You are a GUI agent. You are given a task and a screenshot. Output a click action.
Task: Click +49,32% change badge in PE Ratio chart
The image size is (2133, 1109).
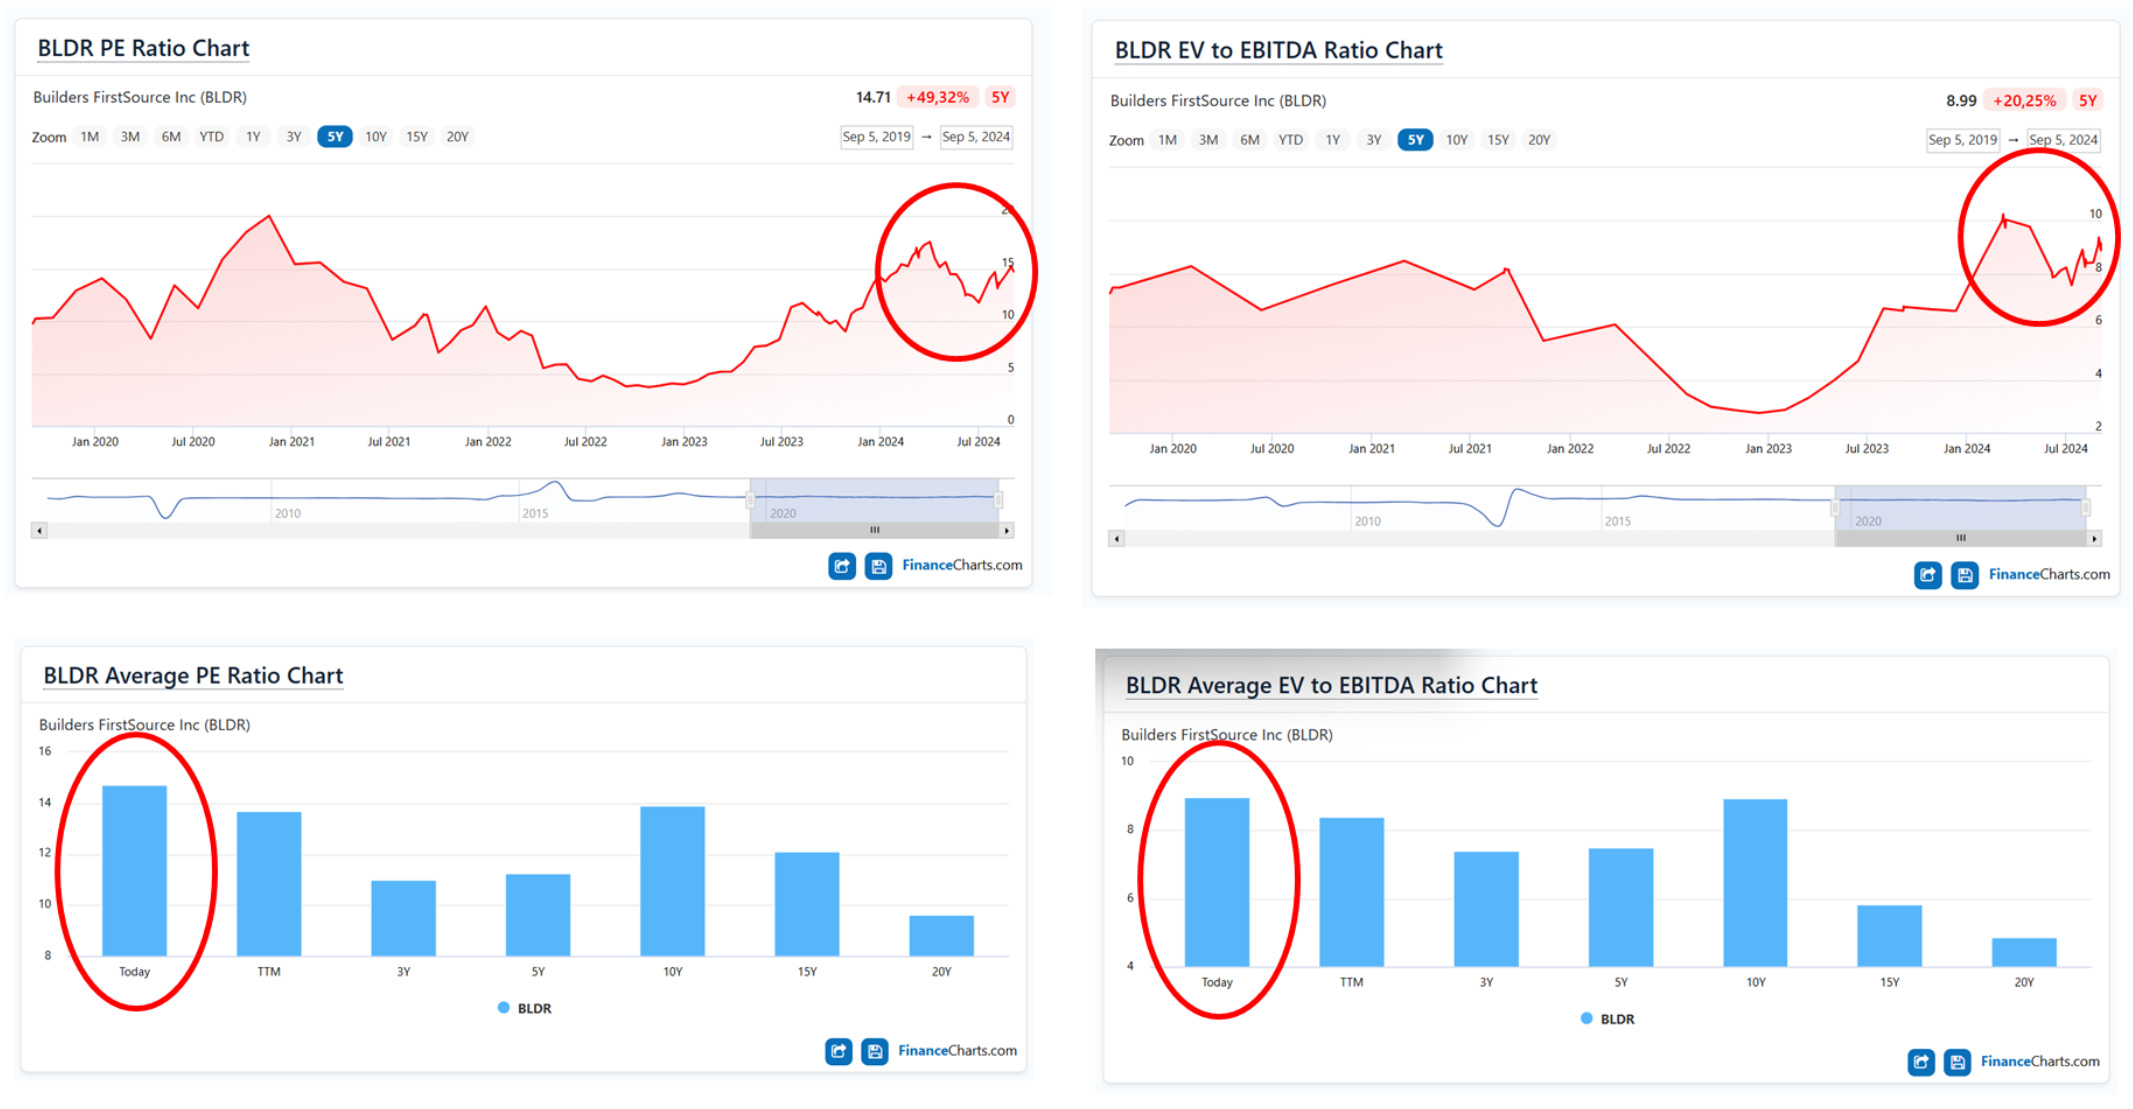click(937, 97)
